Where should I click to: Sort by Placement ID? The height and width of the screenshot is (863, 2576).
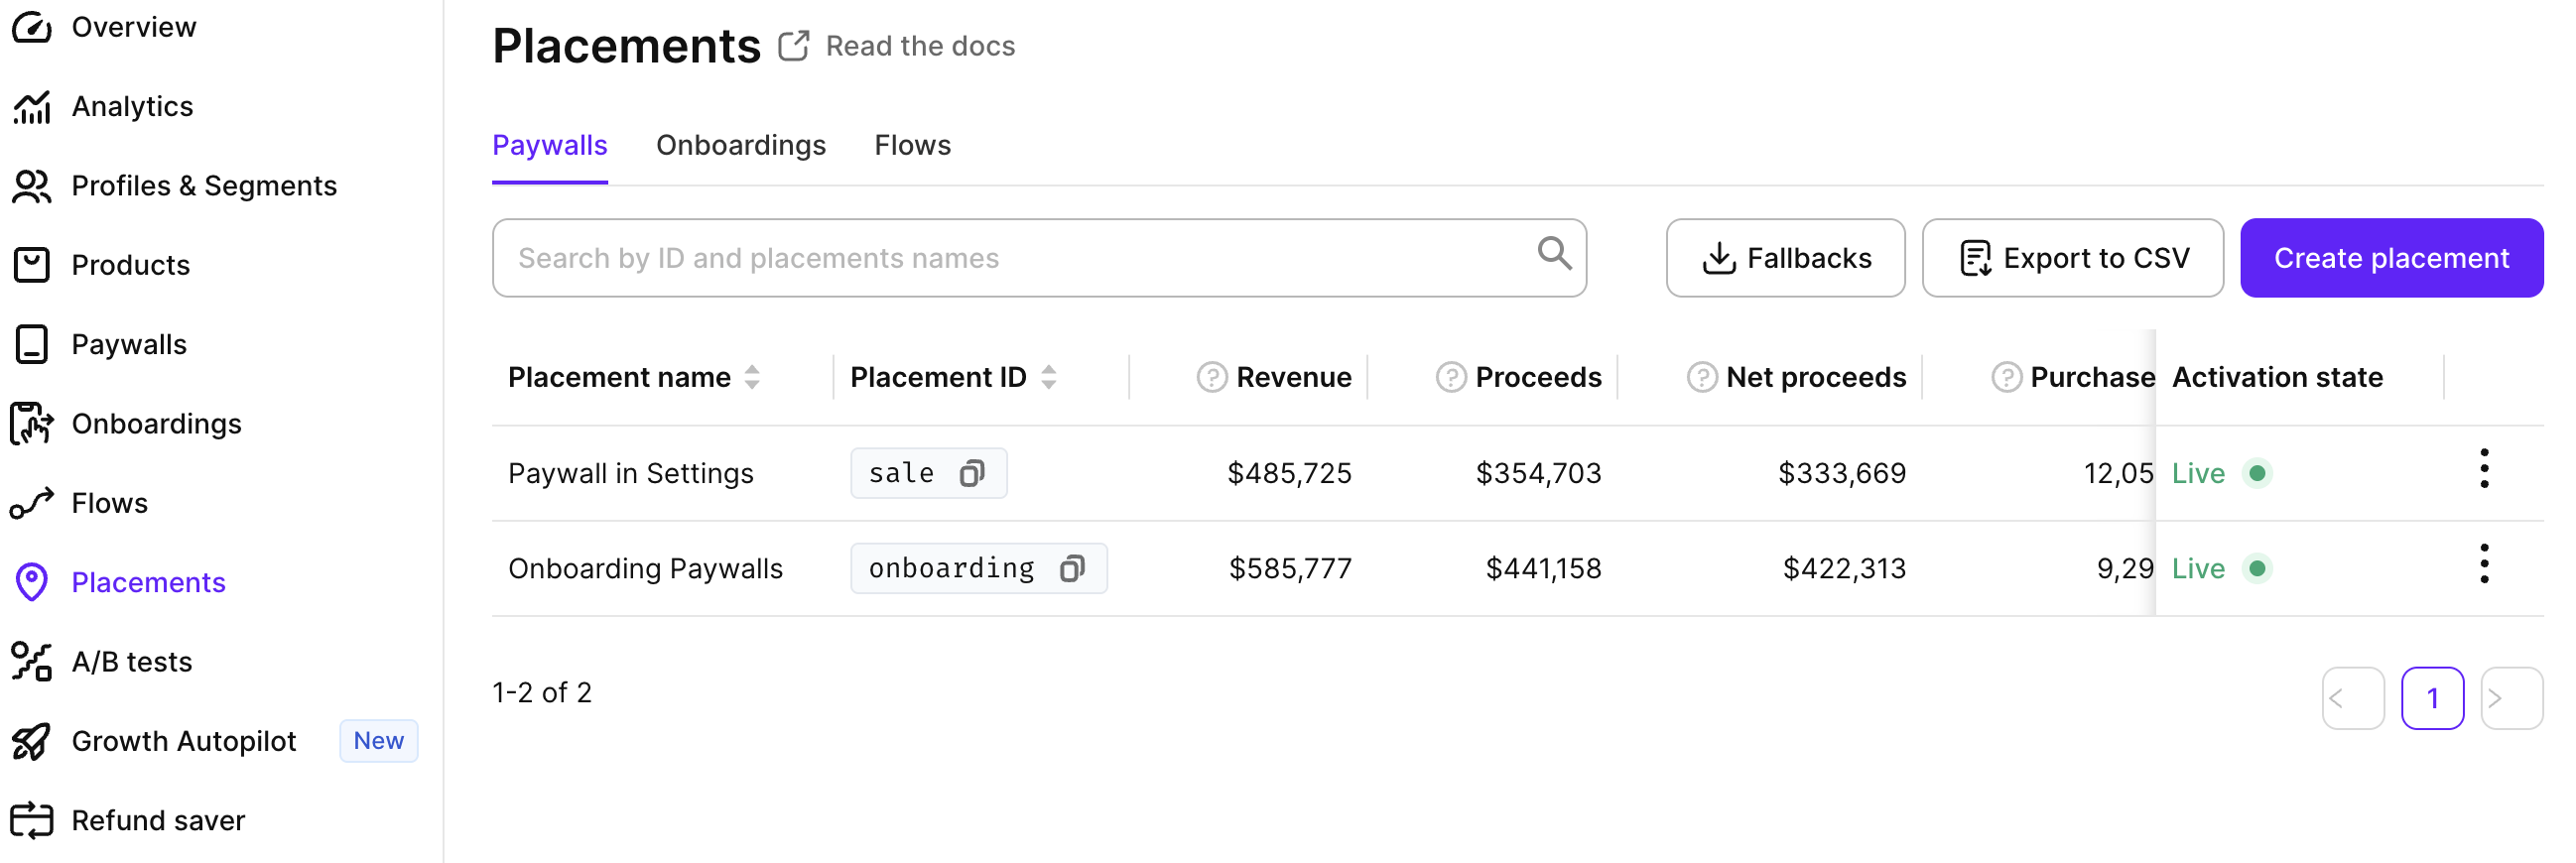click(1048, 377)
